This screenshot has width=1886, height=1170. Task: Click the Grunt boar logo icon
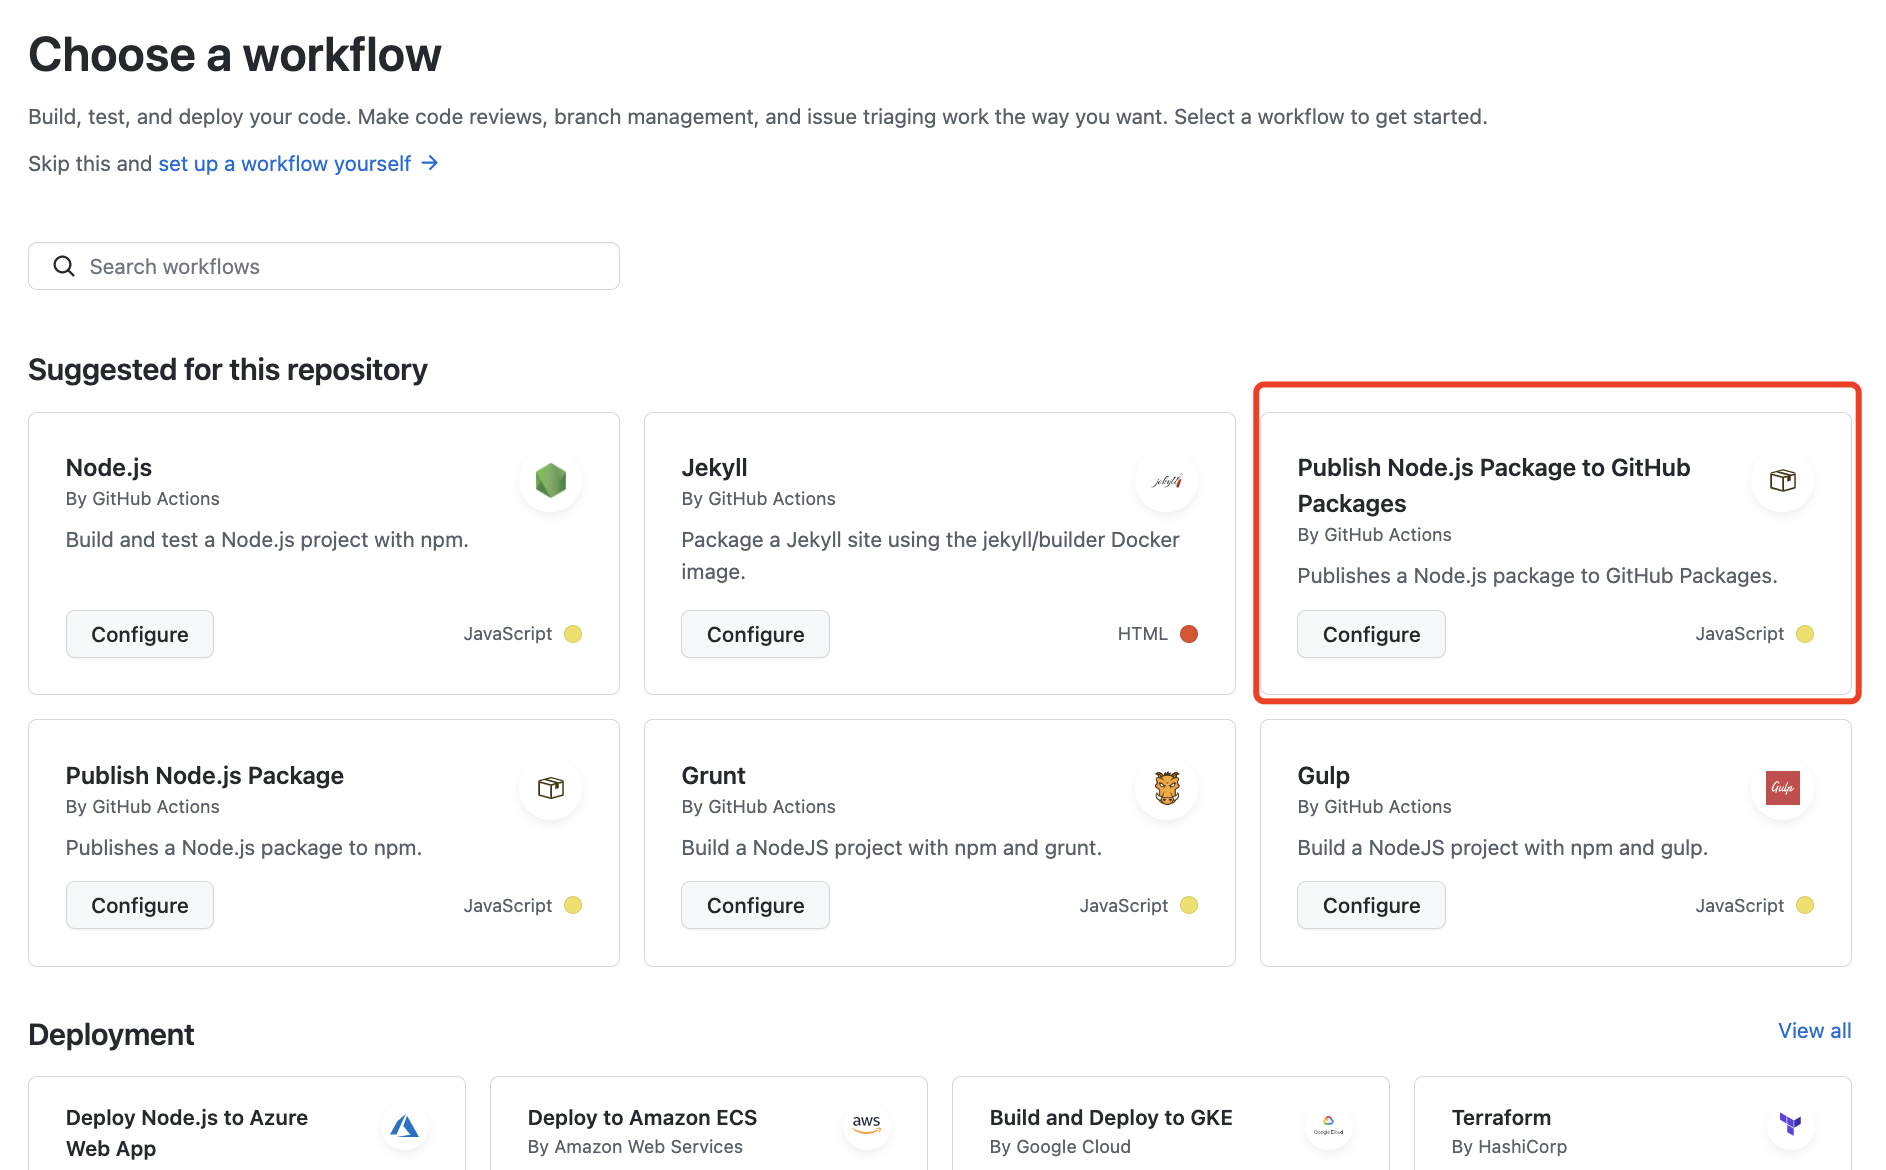tap(1167, 788)
